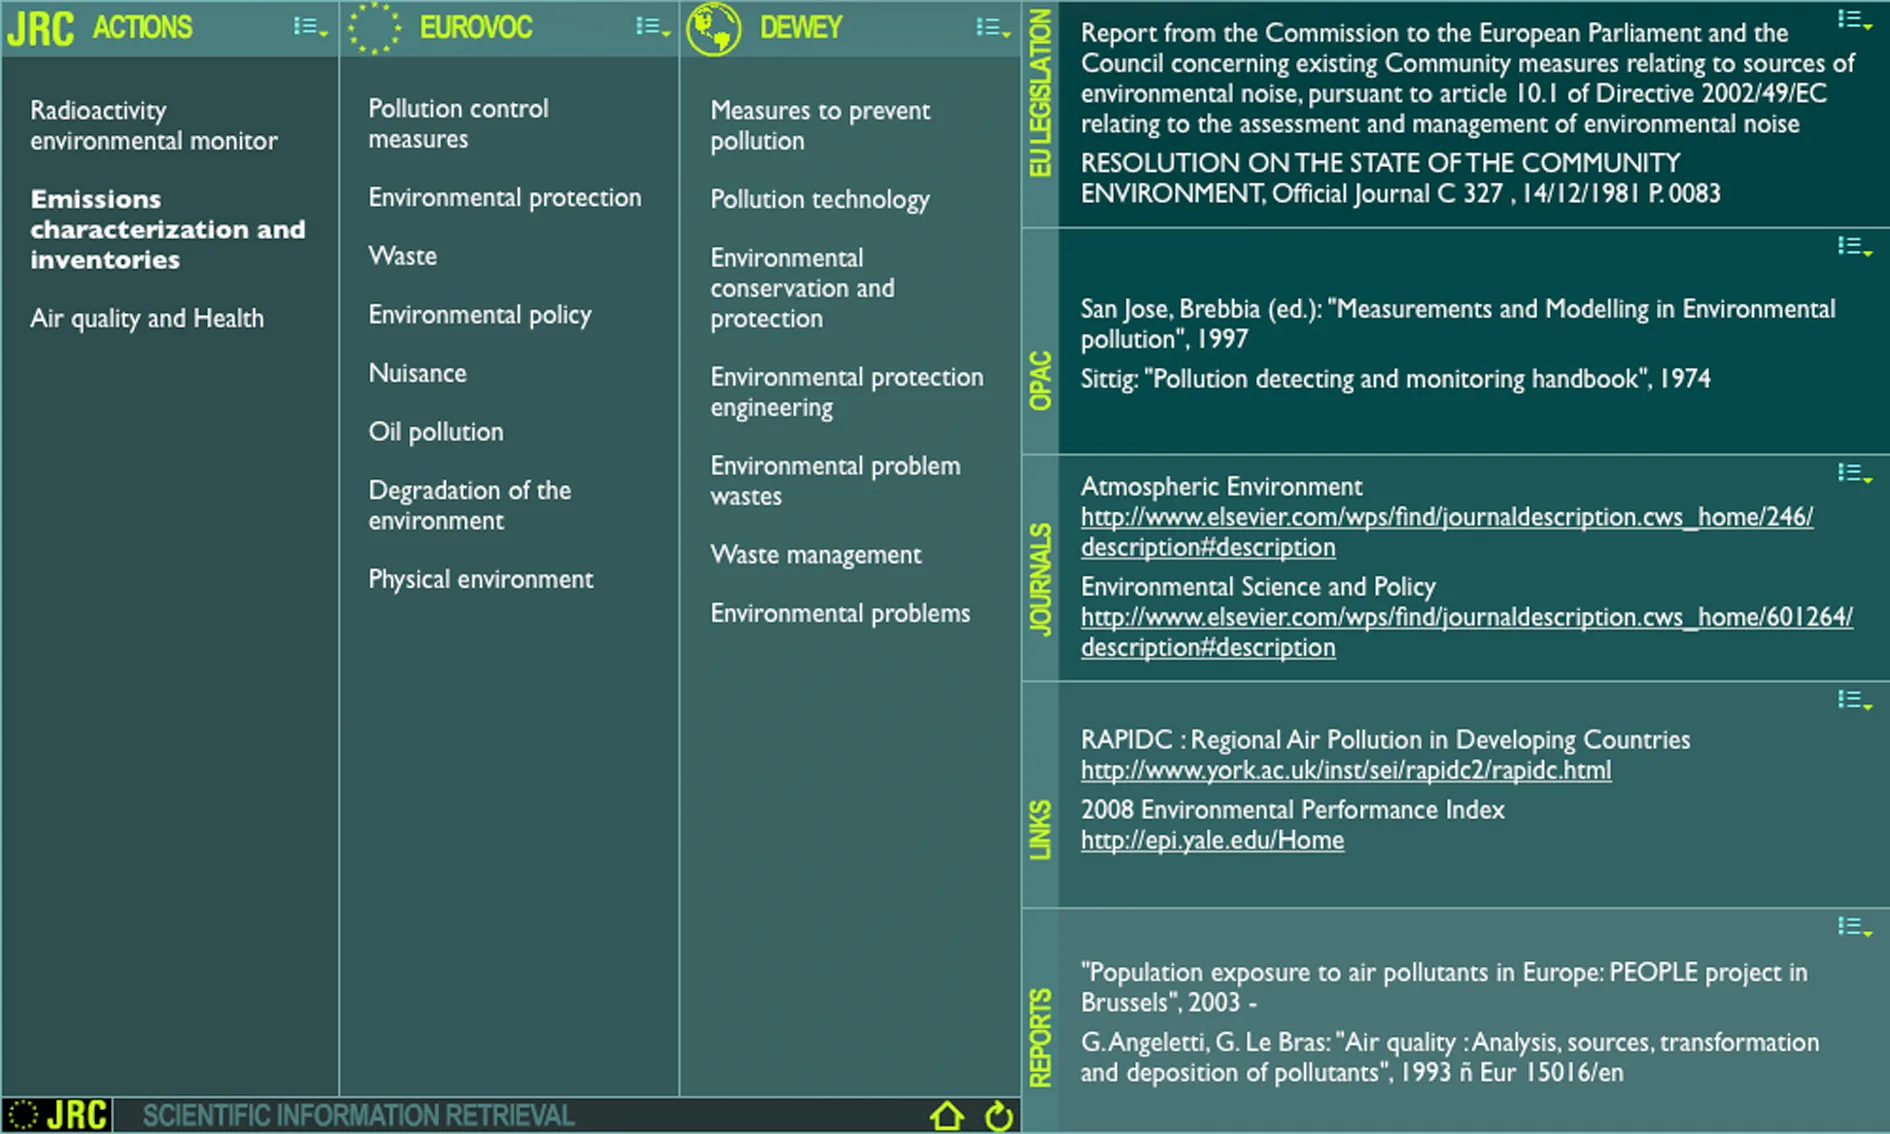The image size is (1890, 1134).
Task: Select Environmental protection in the Eurovoc column
Action: click(504, 198)
